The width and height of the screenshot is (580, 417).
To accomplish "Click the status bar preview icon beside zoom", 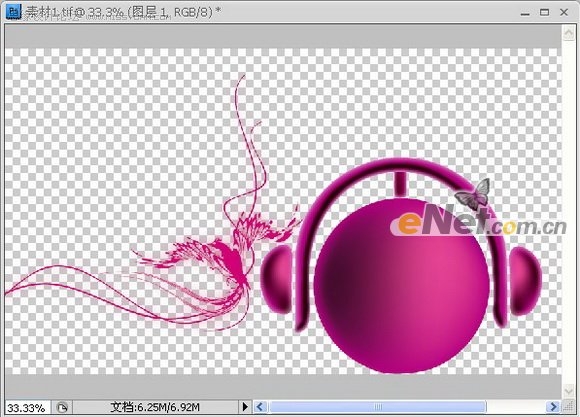I will click(x=62, y=407).
